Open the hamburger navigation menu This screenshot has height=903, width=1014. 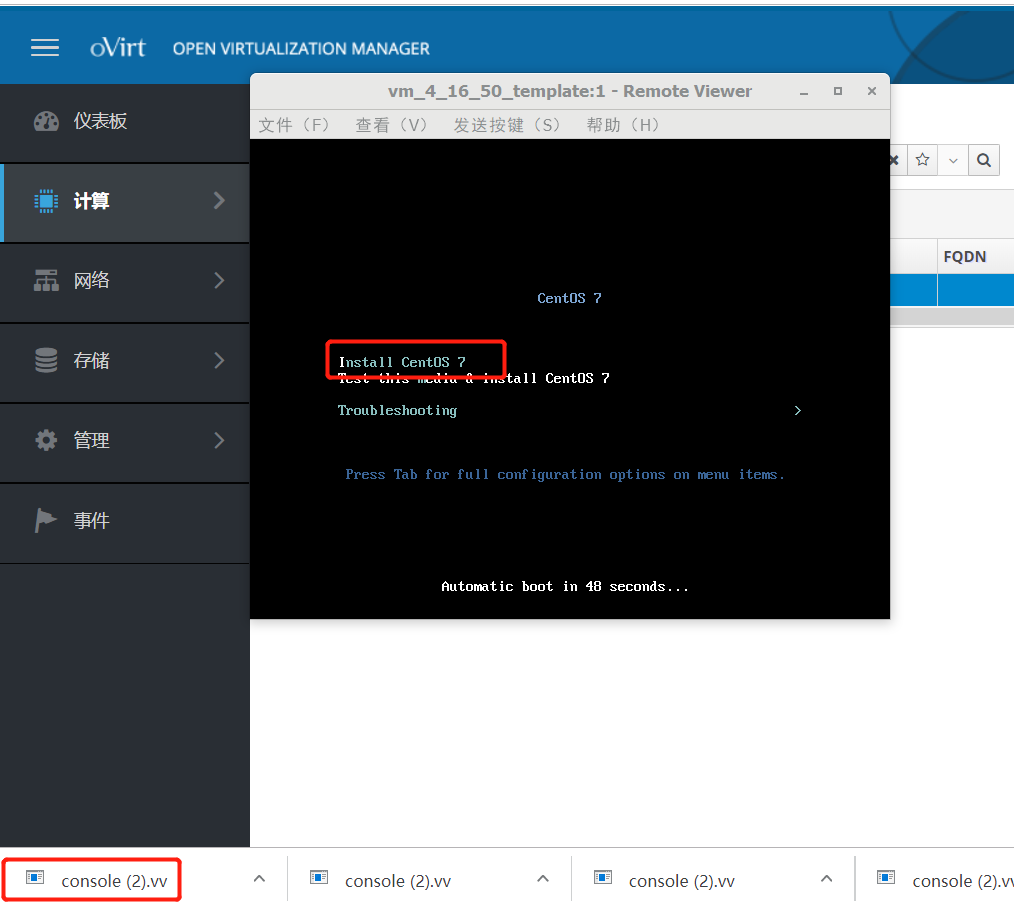(45, 48)
